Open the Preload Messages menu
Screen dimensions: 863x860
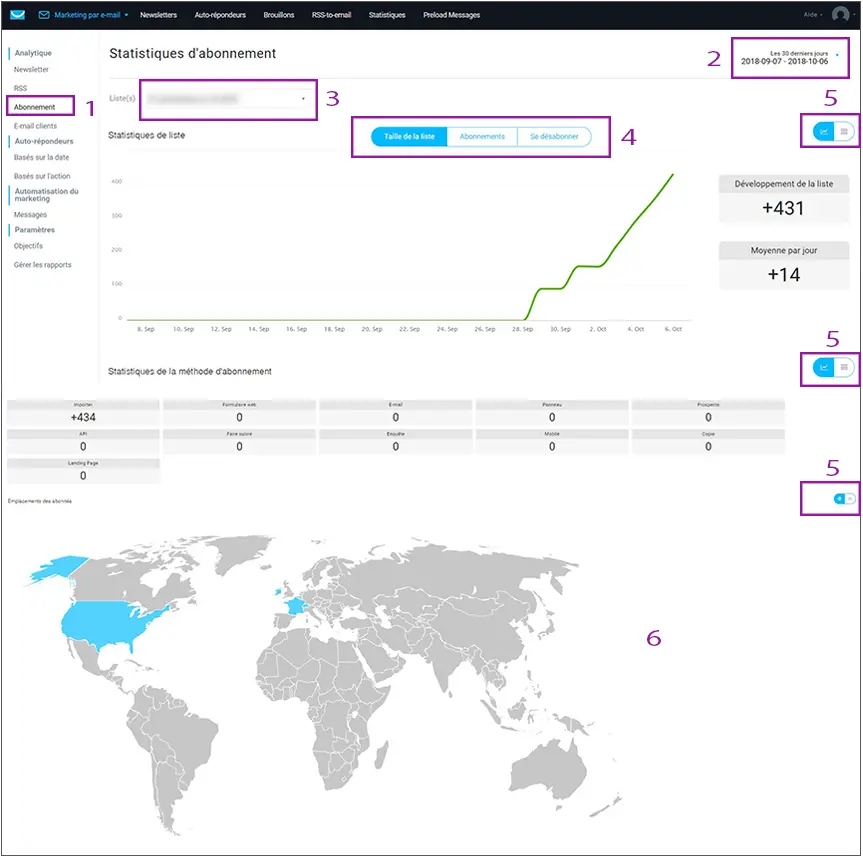point(451,15)
